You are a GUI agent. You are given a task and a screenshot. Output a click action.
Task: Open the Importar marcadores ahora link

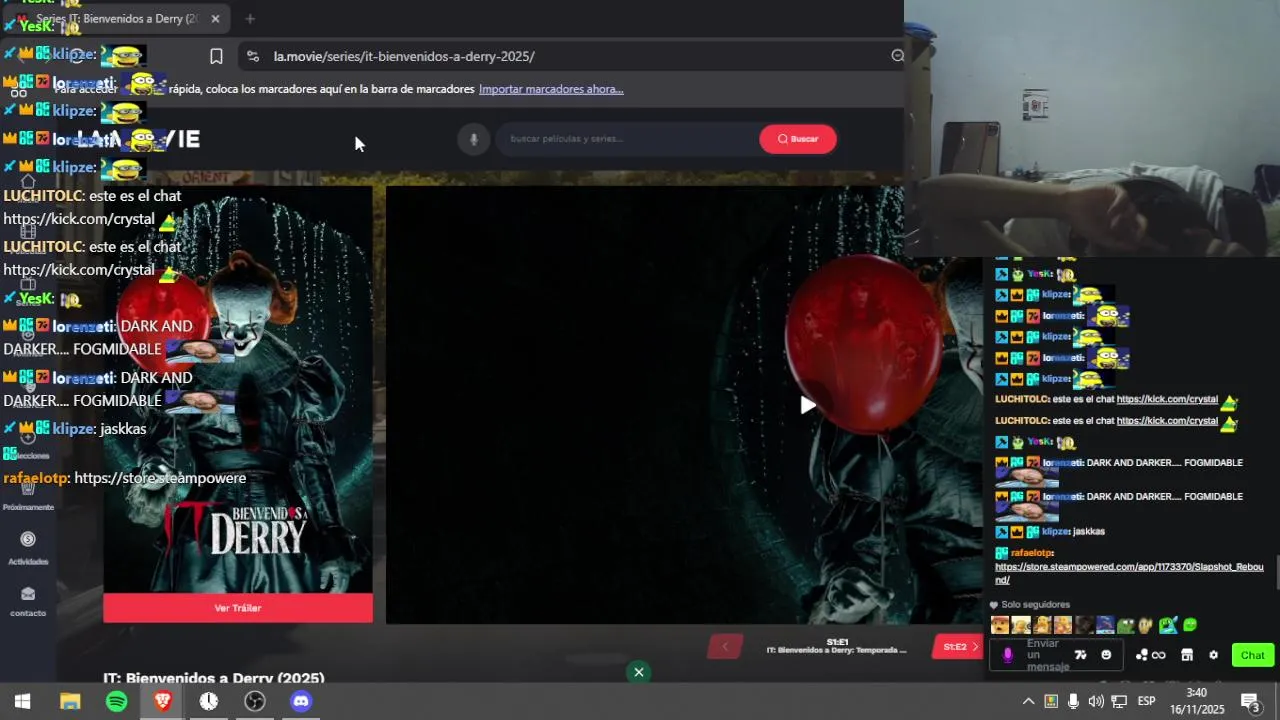pyautogui.click(x=551, y=89)
